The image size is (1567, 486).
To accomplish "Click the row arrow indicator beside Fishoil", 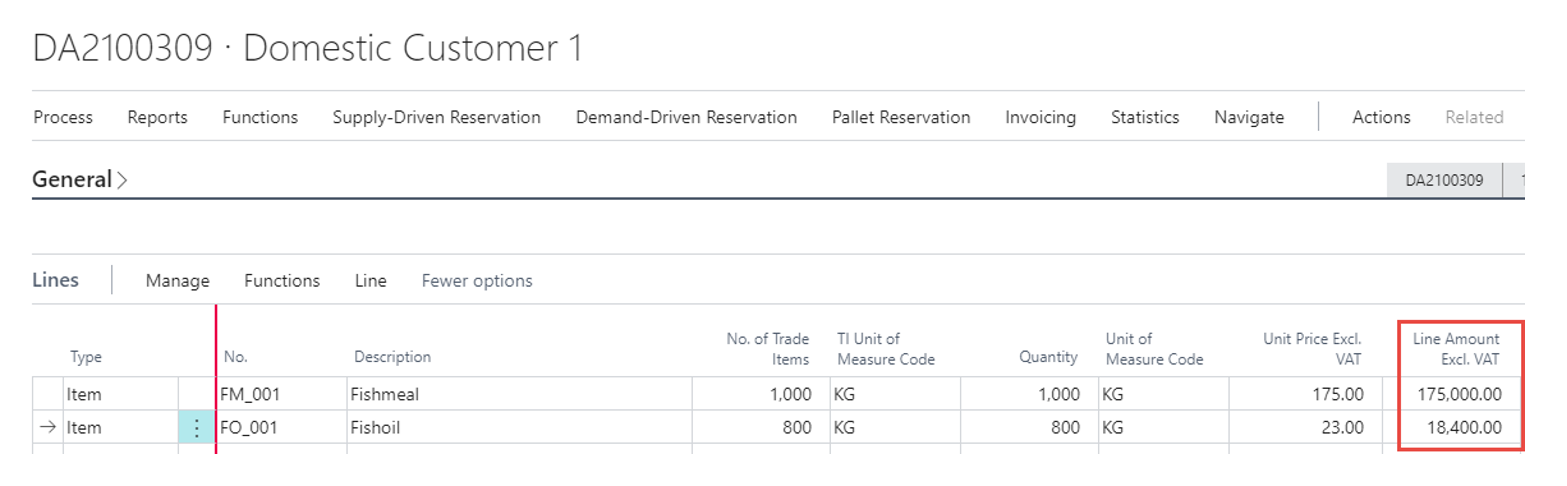I will click(x=46, y=428).
